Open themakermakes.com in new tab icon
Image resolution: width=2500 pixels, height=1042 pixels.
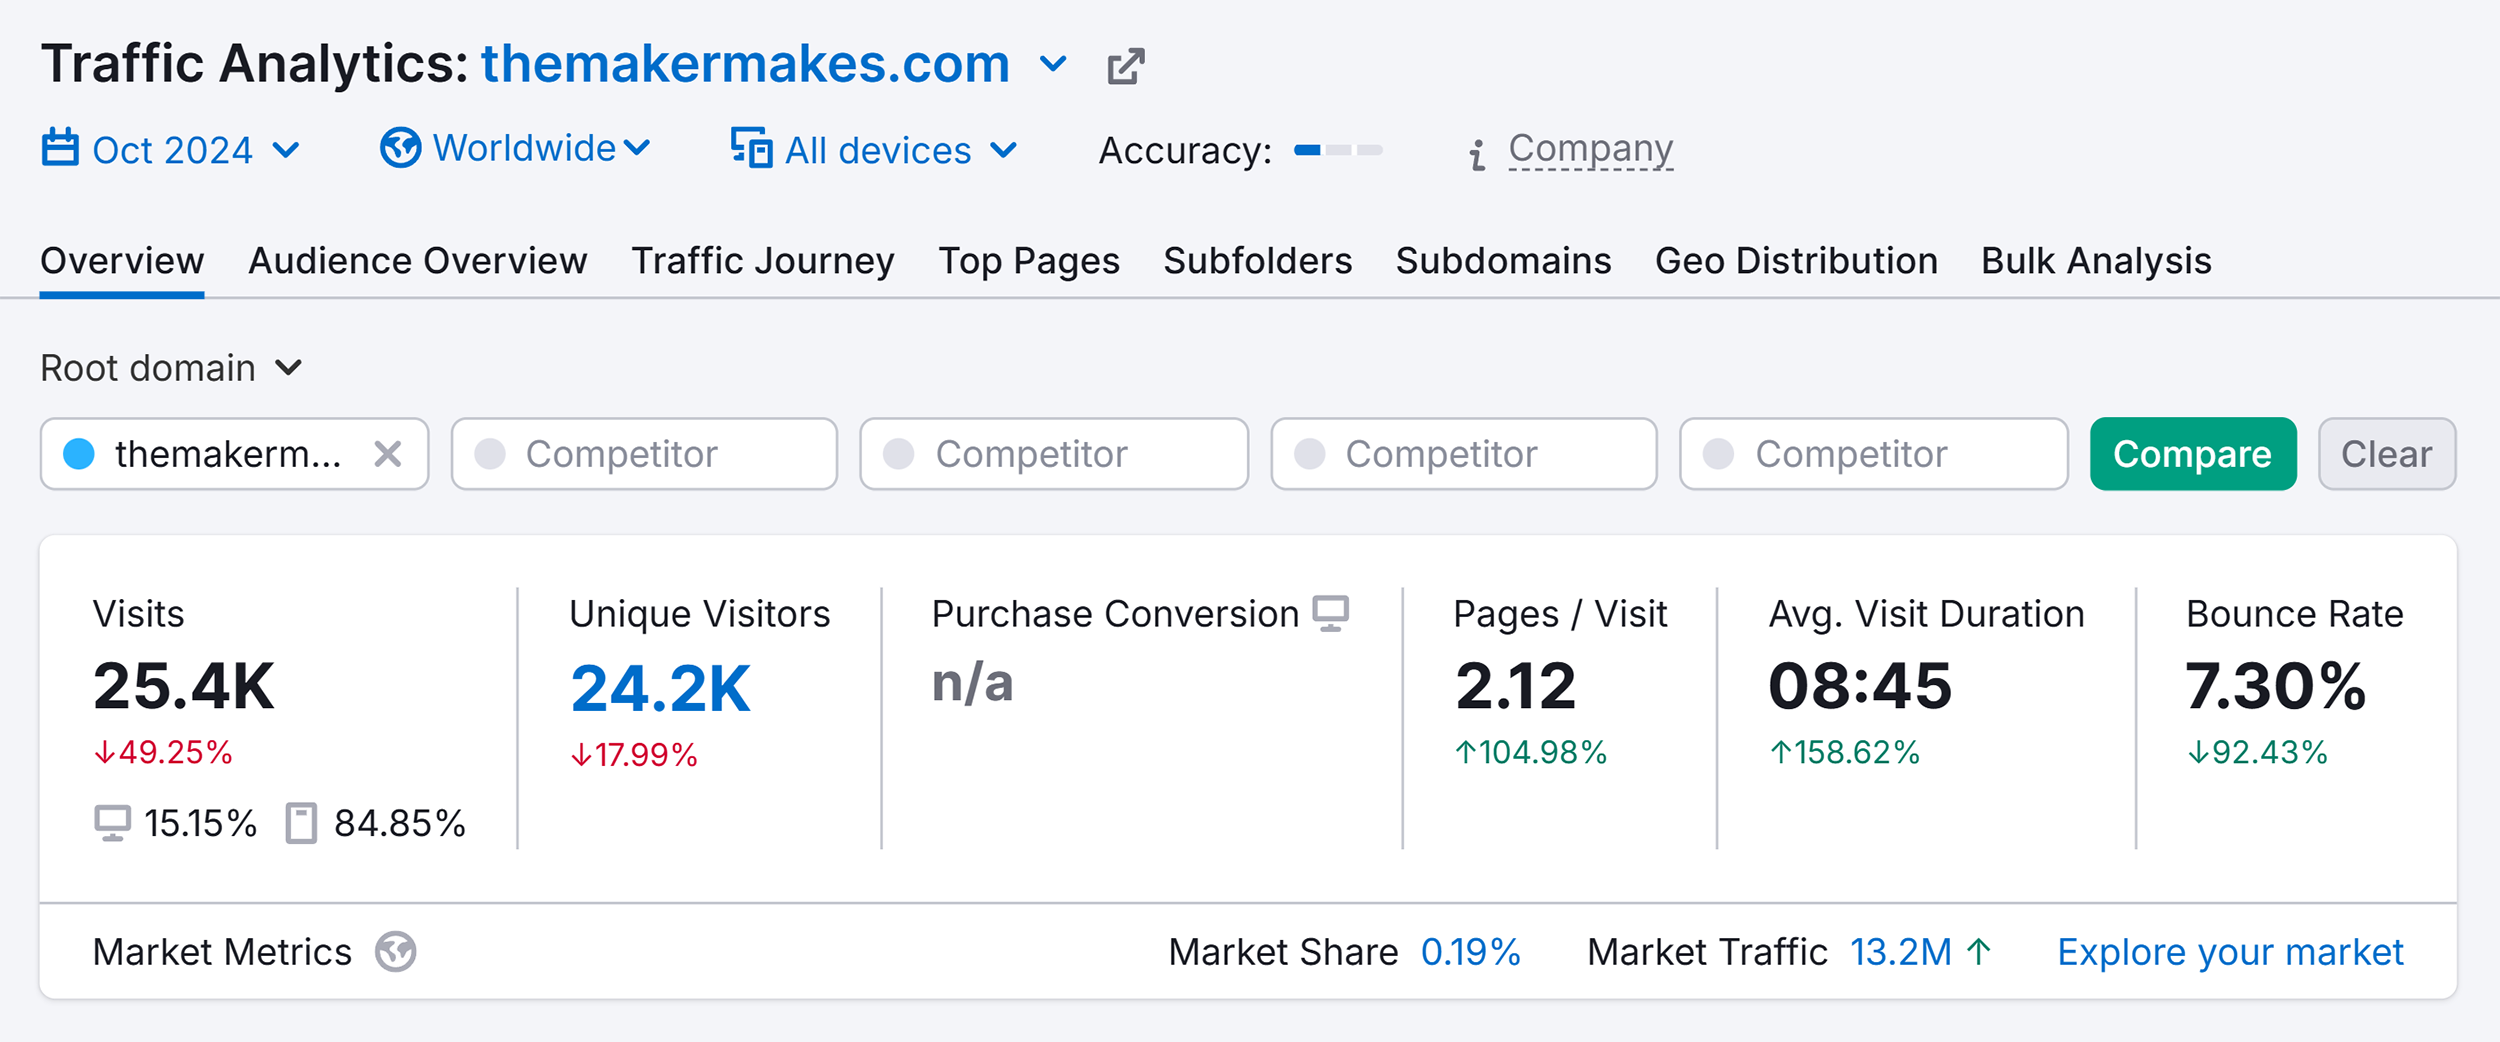coord(1125,67)
